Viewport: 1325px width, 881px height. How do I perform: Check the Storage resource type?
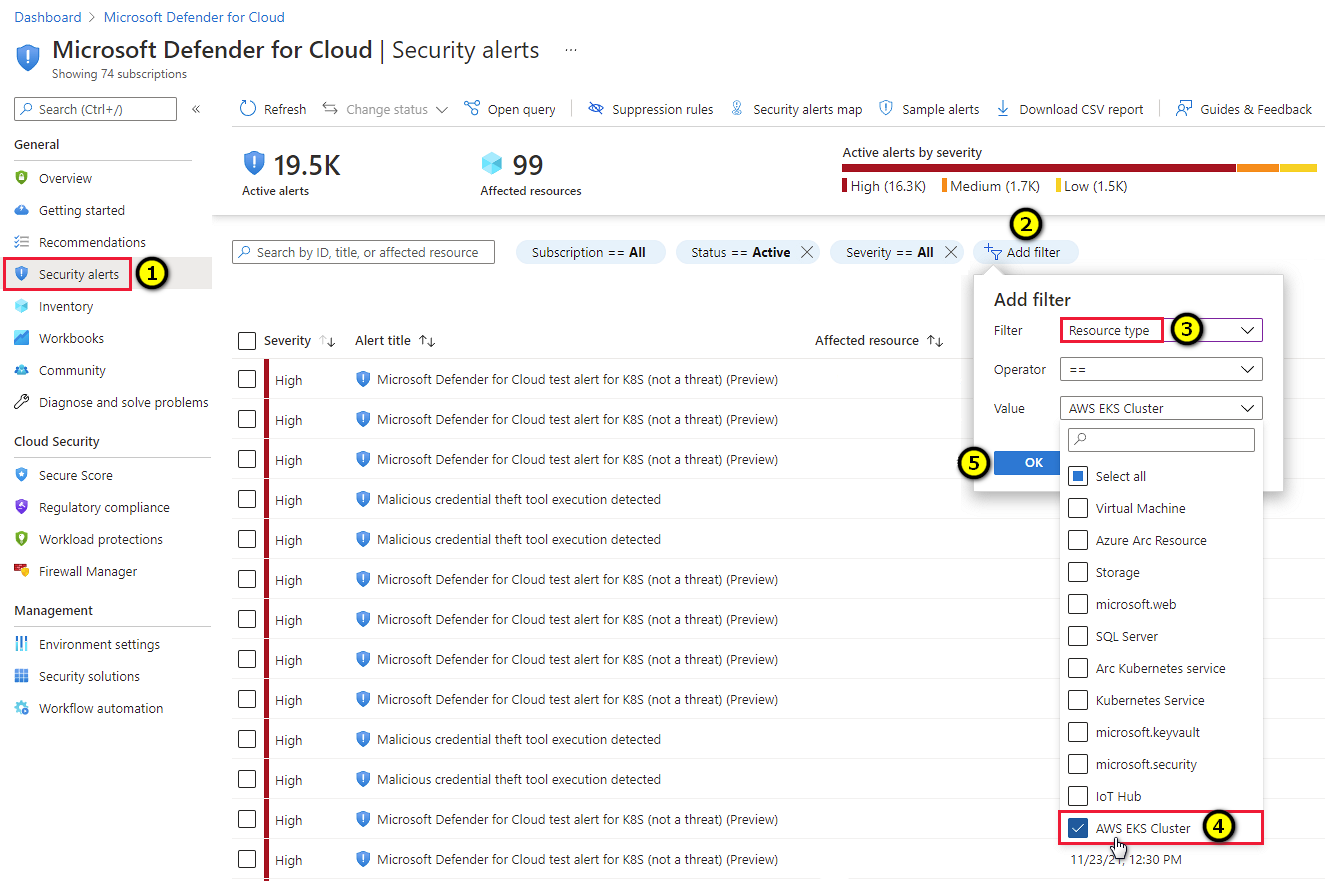pyautogui.click(x=1078, y=572)
